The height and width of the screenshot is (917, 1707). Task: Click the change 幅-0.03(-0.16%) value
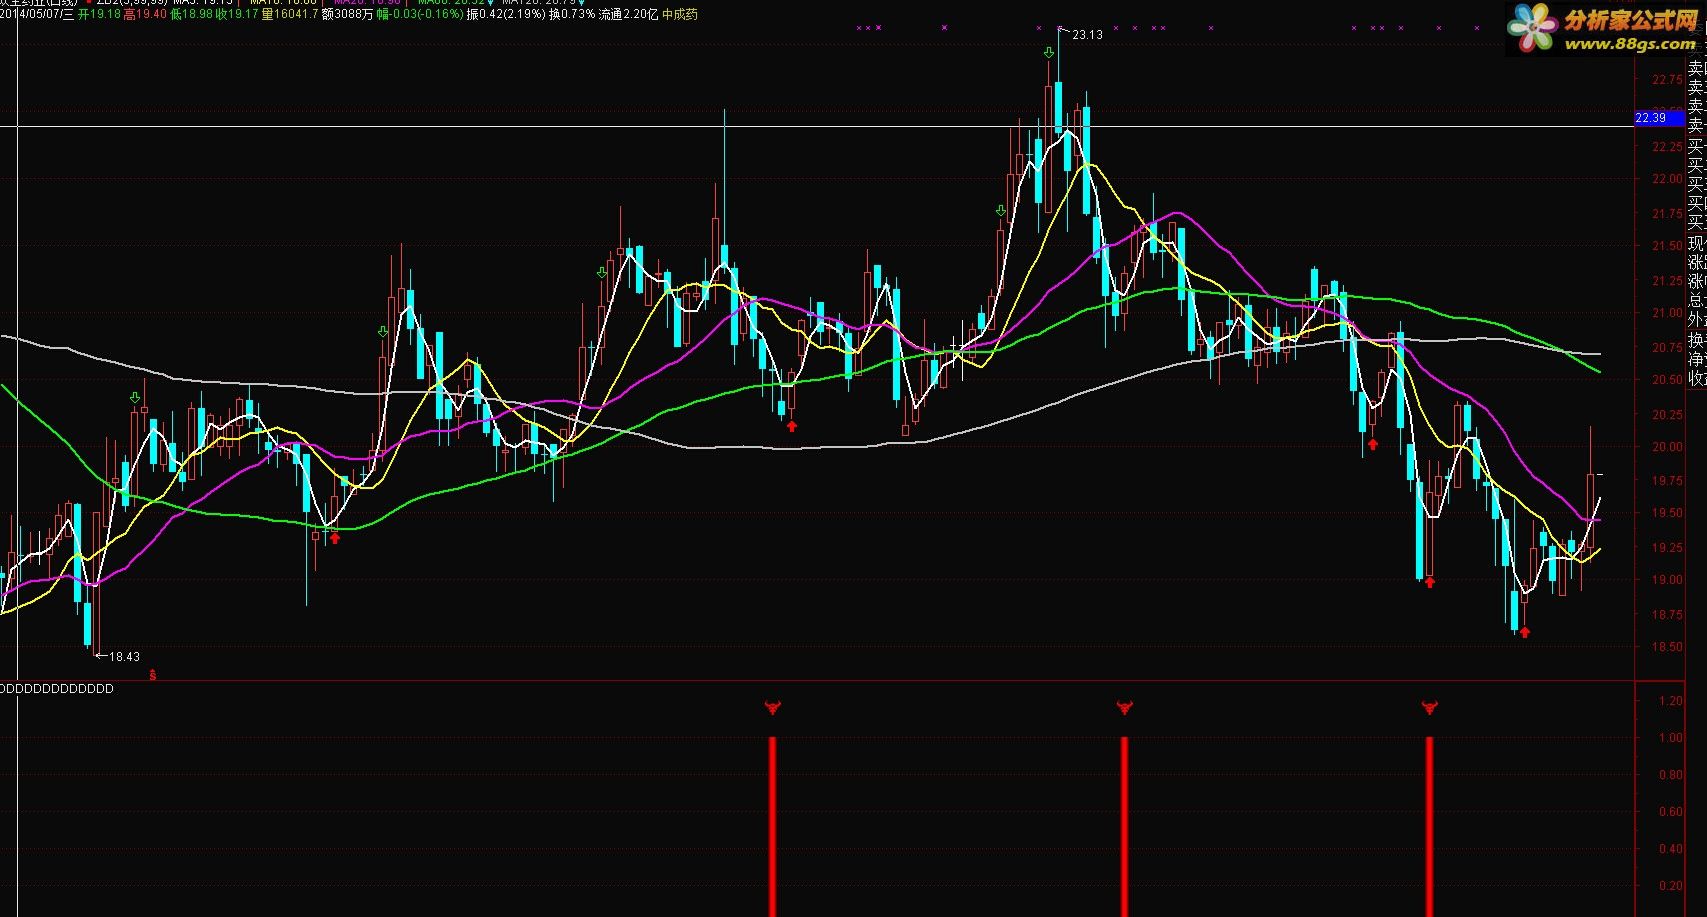[420, 15]
